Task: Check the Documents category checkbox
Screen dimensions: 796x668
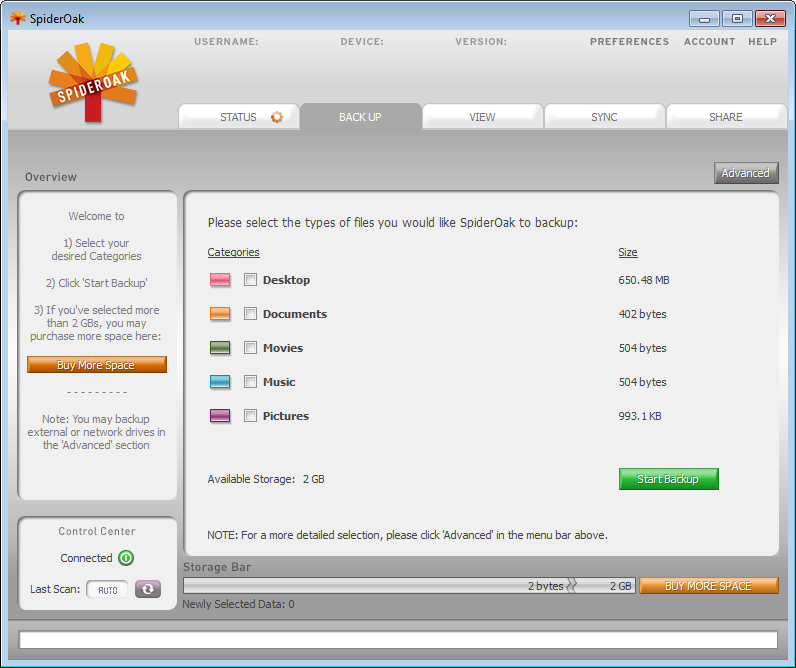Action: click(x=251, y=315)
